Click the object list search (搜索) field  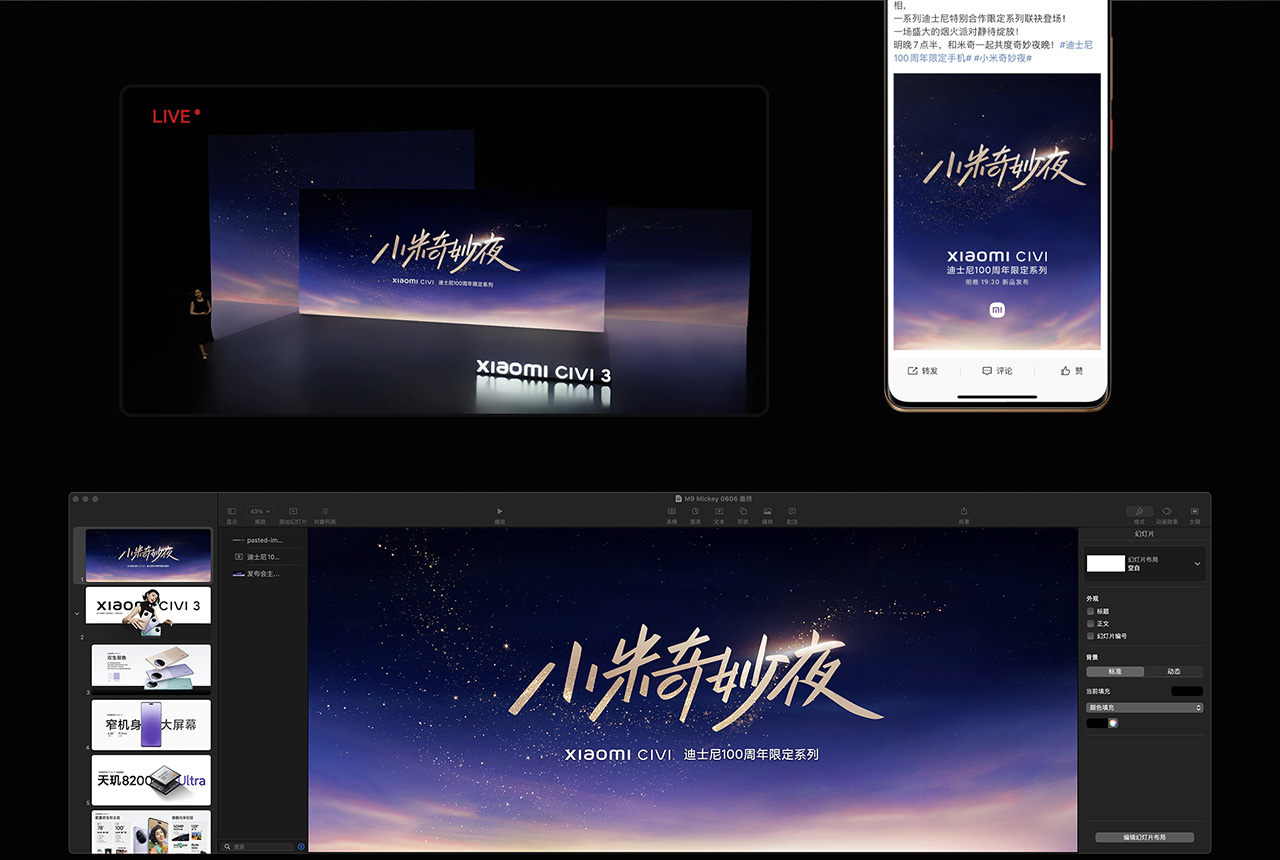(x=259, y=846)
